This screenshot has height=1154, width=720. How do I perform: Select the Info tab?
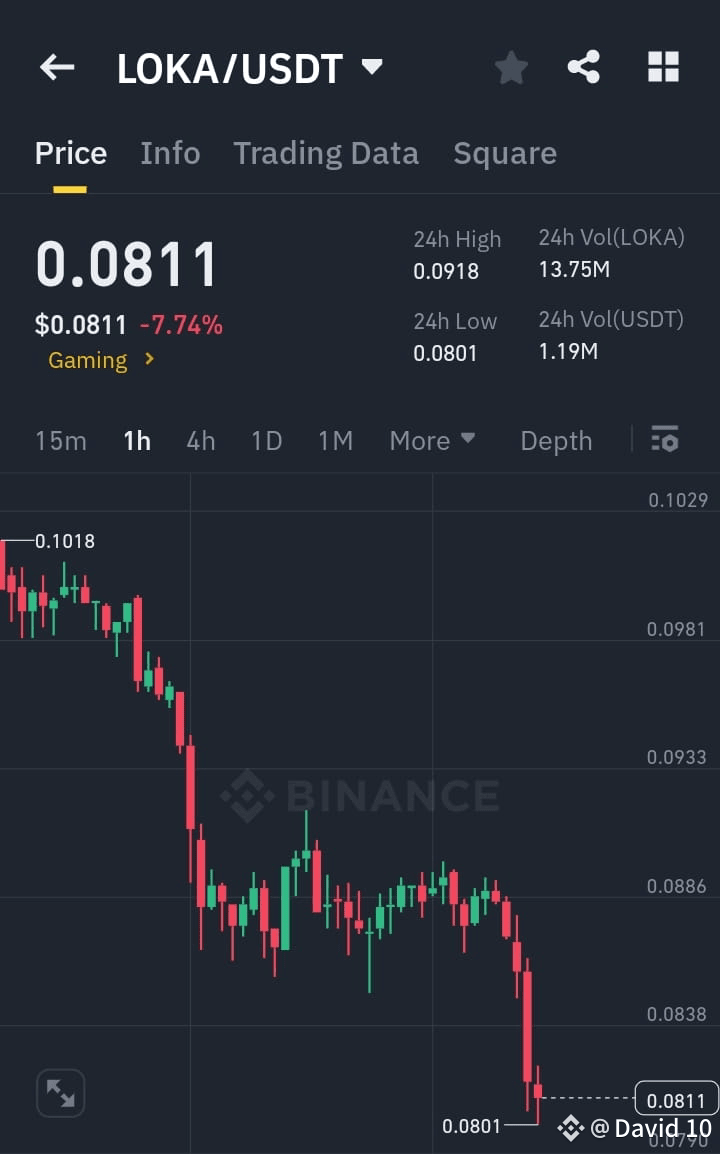click(170, 153)
